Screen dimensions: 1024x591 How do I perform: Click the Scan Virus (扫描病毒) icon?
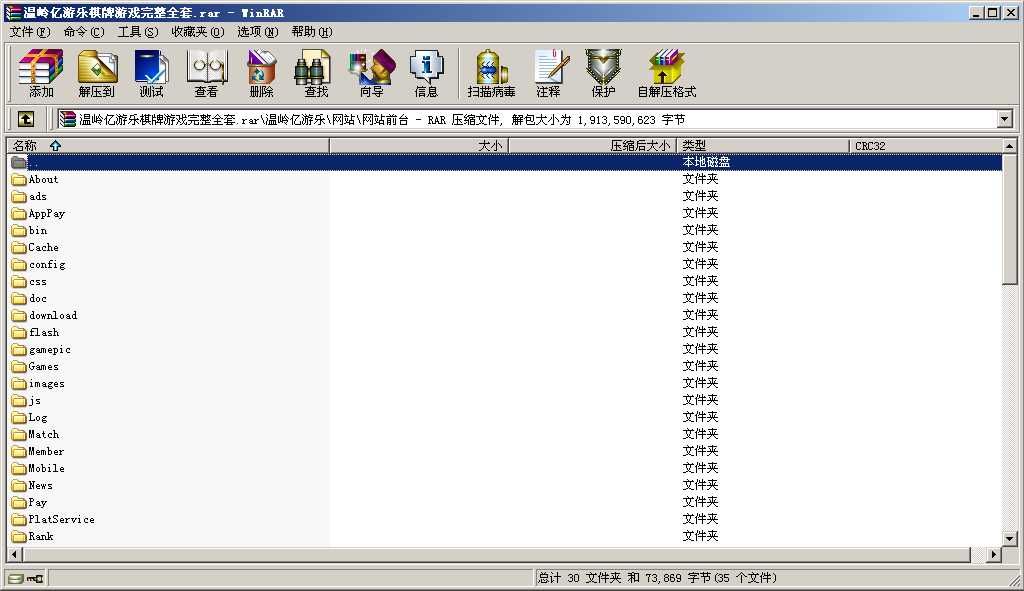(x=491, y=72)
